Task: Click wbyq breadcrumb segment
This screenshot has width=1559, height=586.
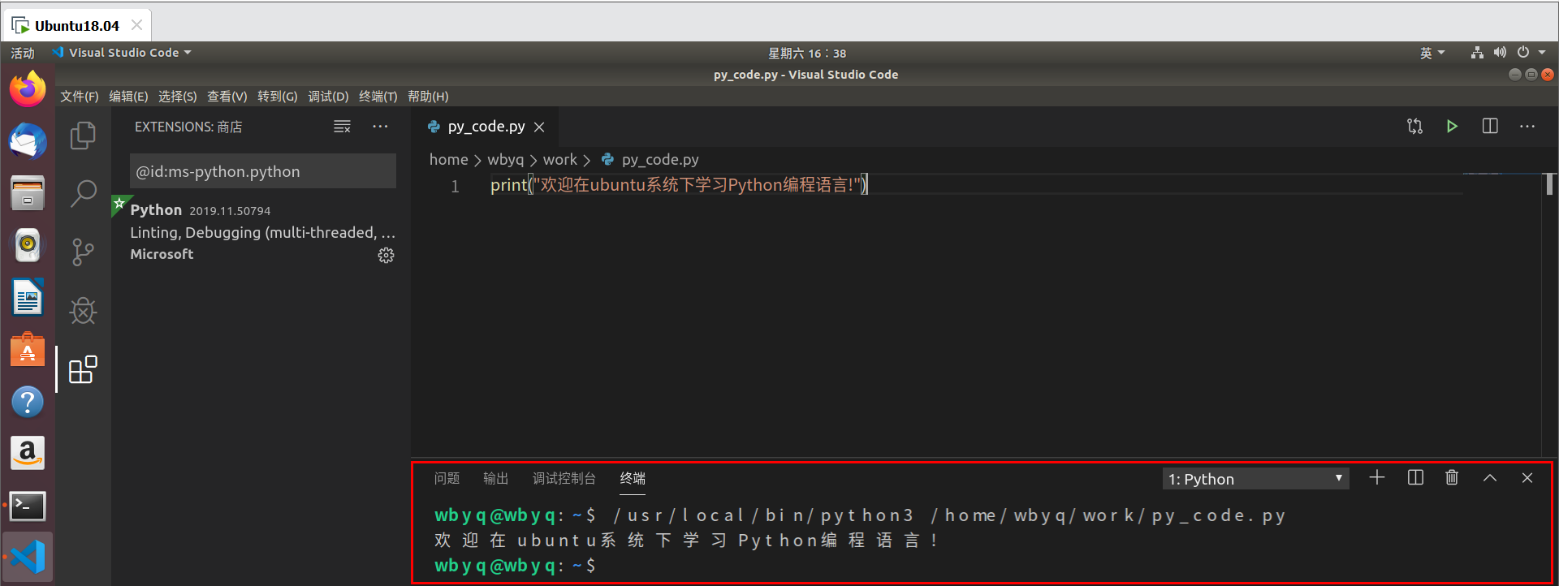Action: 506,160
